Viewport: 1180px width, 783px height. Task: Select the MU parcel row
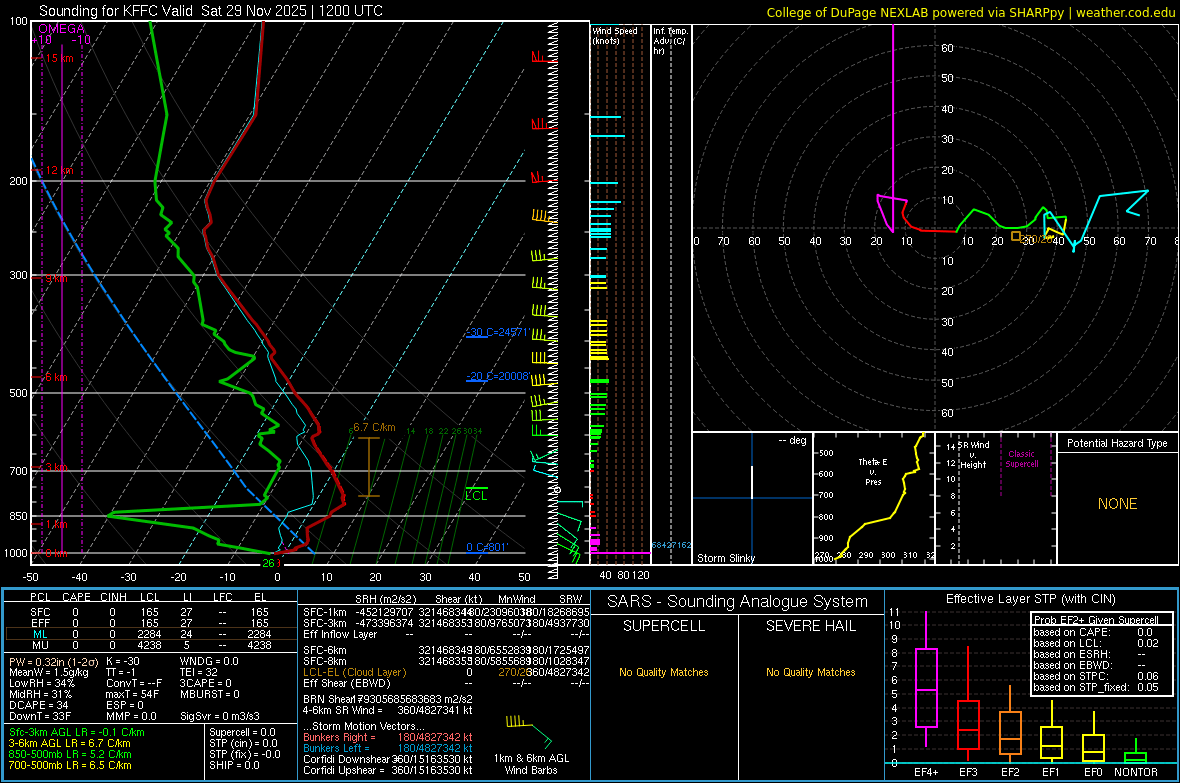[x=151, y=645]
